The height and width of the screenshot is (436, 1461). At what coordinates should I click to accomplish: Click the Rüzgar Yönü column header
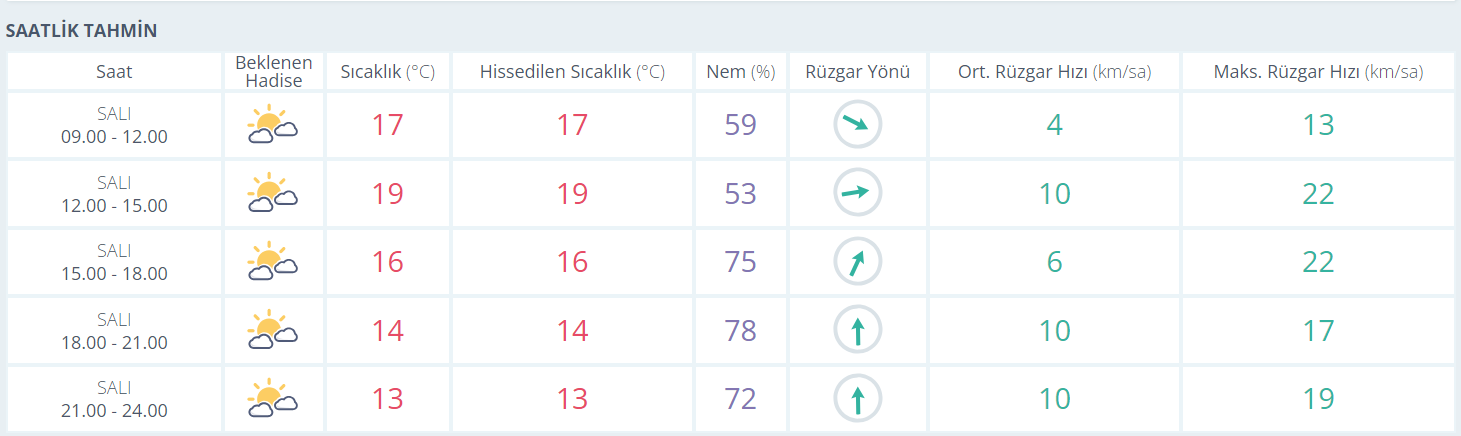pyautogui.click(x=857, y=72)
